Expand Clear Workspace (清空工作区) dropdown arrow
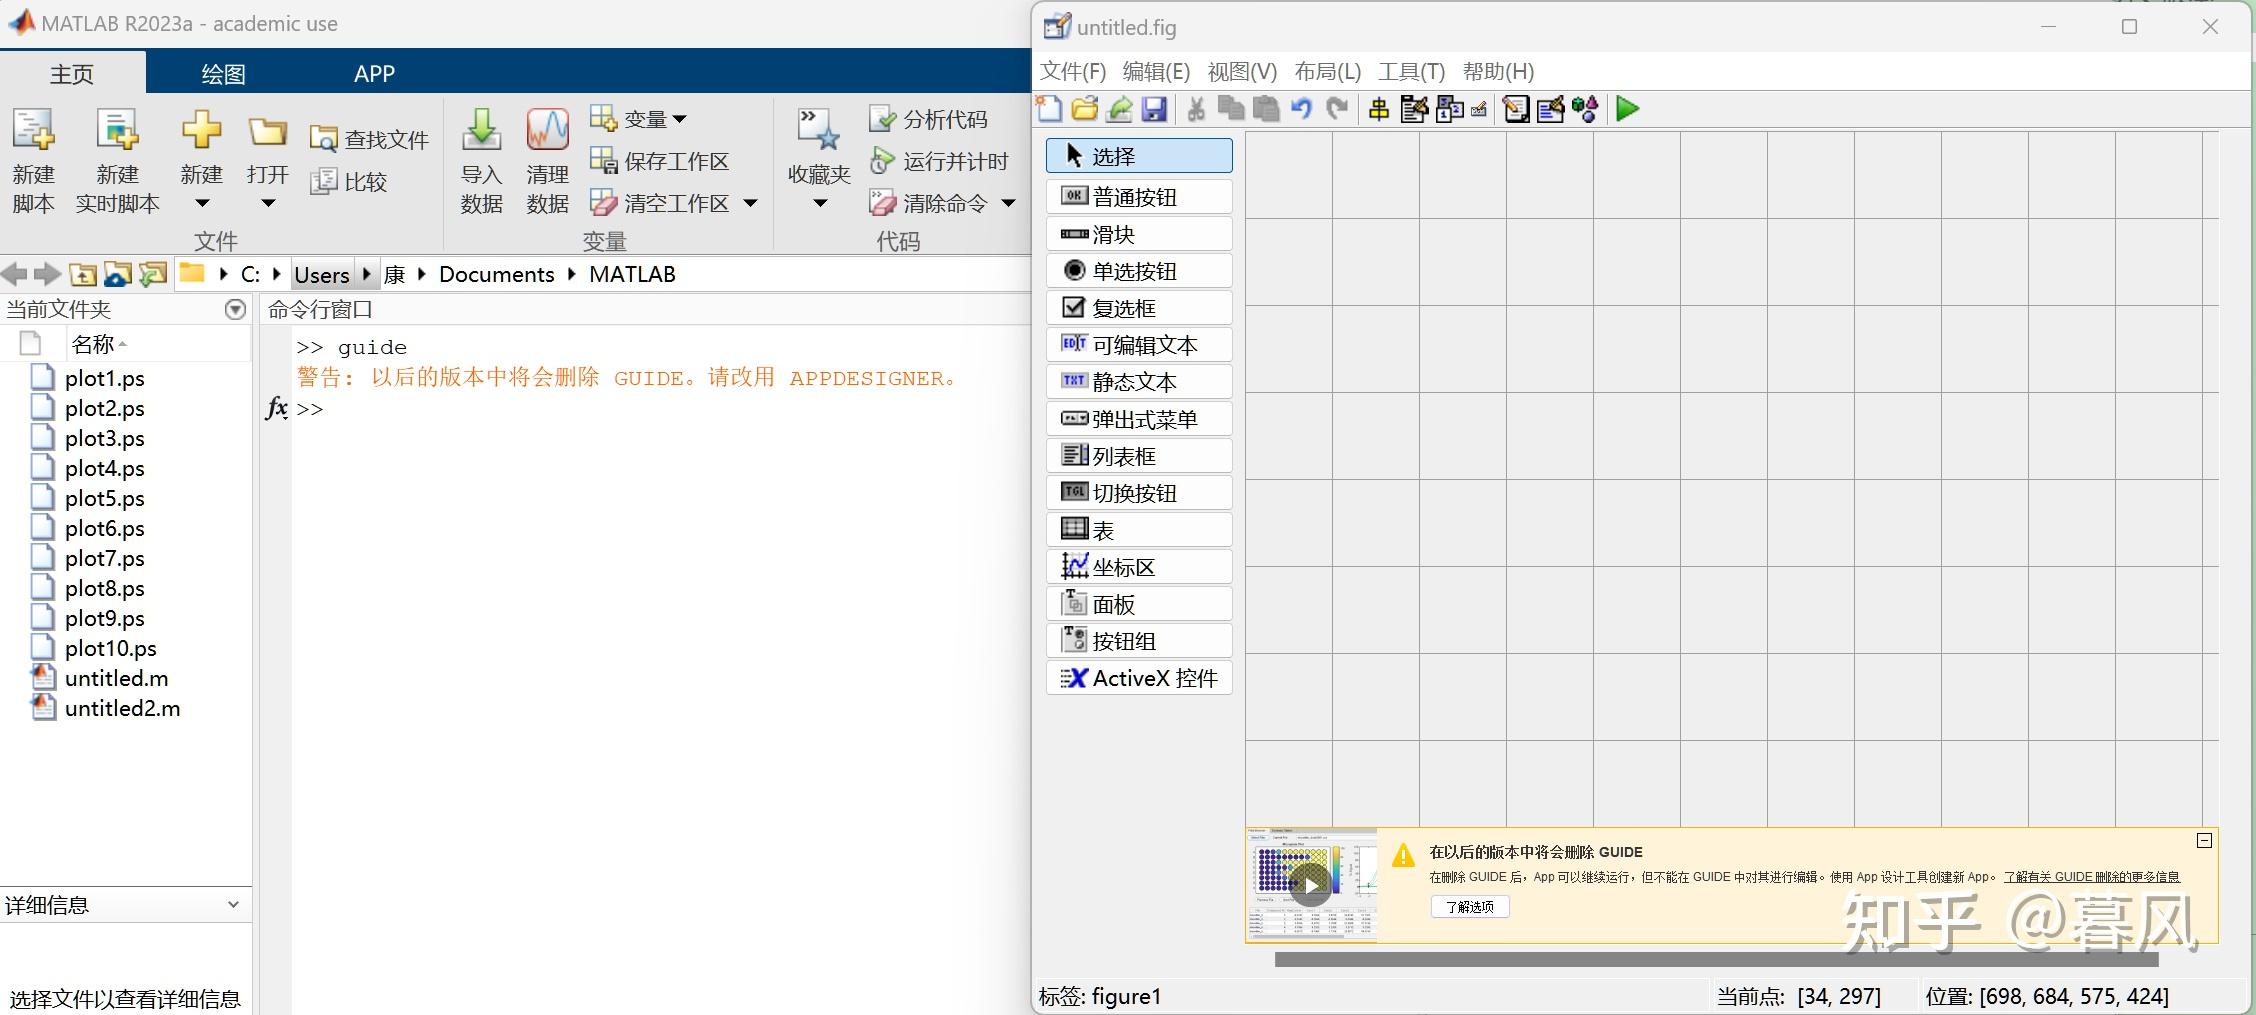 pyautogui.click(x=751, y=203)
